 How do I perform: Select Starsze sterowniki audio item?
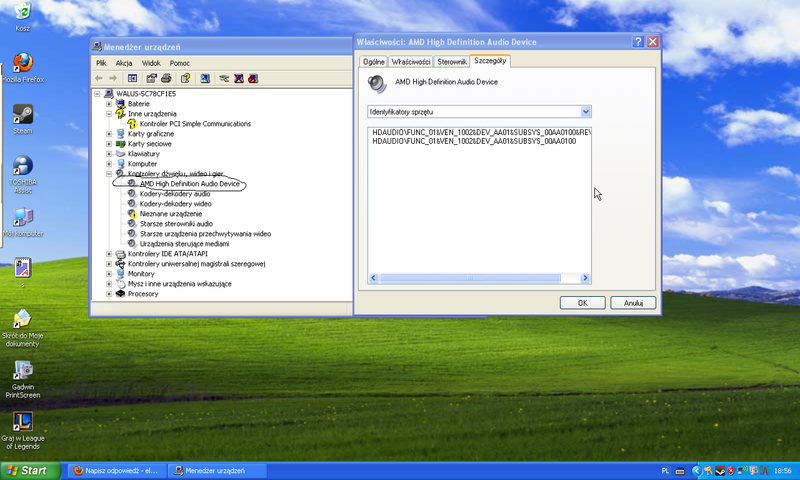click(x=176, y=223)
